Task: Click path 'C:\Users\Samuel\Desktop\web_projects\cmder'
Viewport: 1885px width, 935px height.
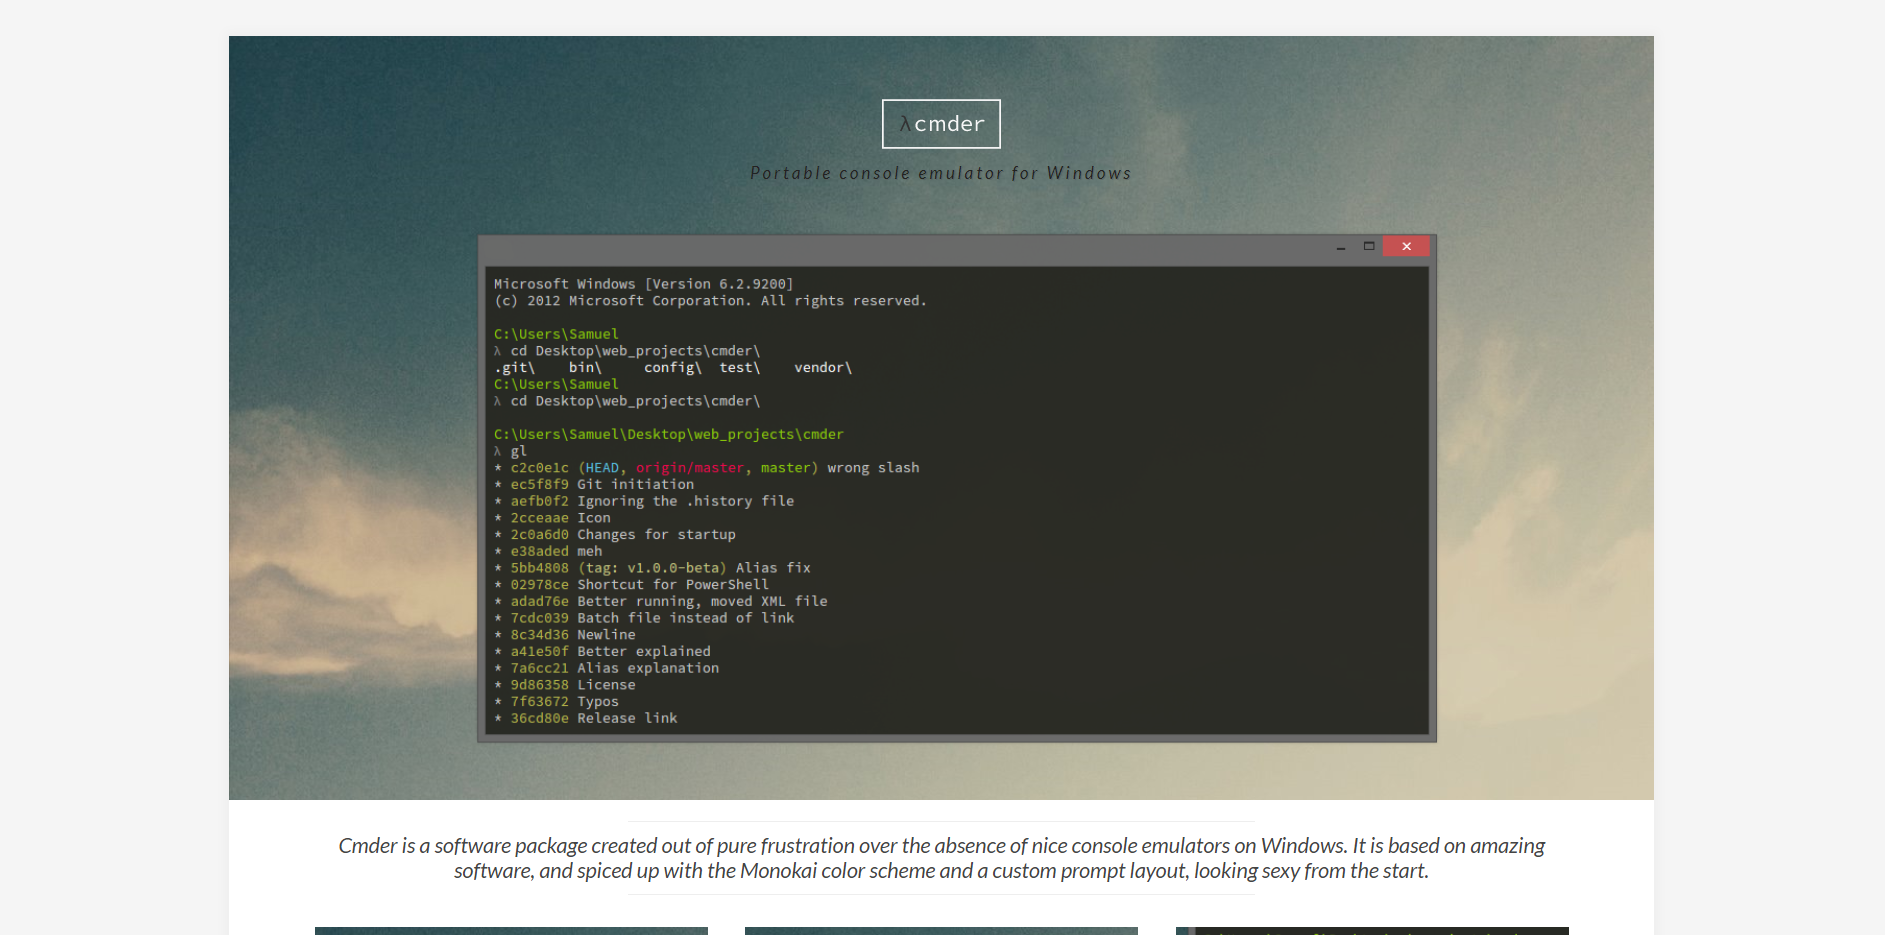Action: tap(668, 434)
